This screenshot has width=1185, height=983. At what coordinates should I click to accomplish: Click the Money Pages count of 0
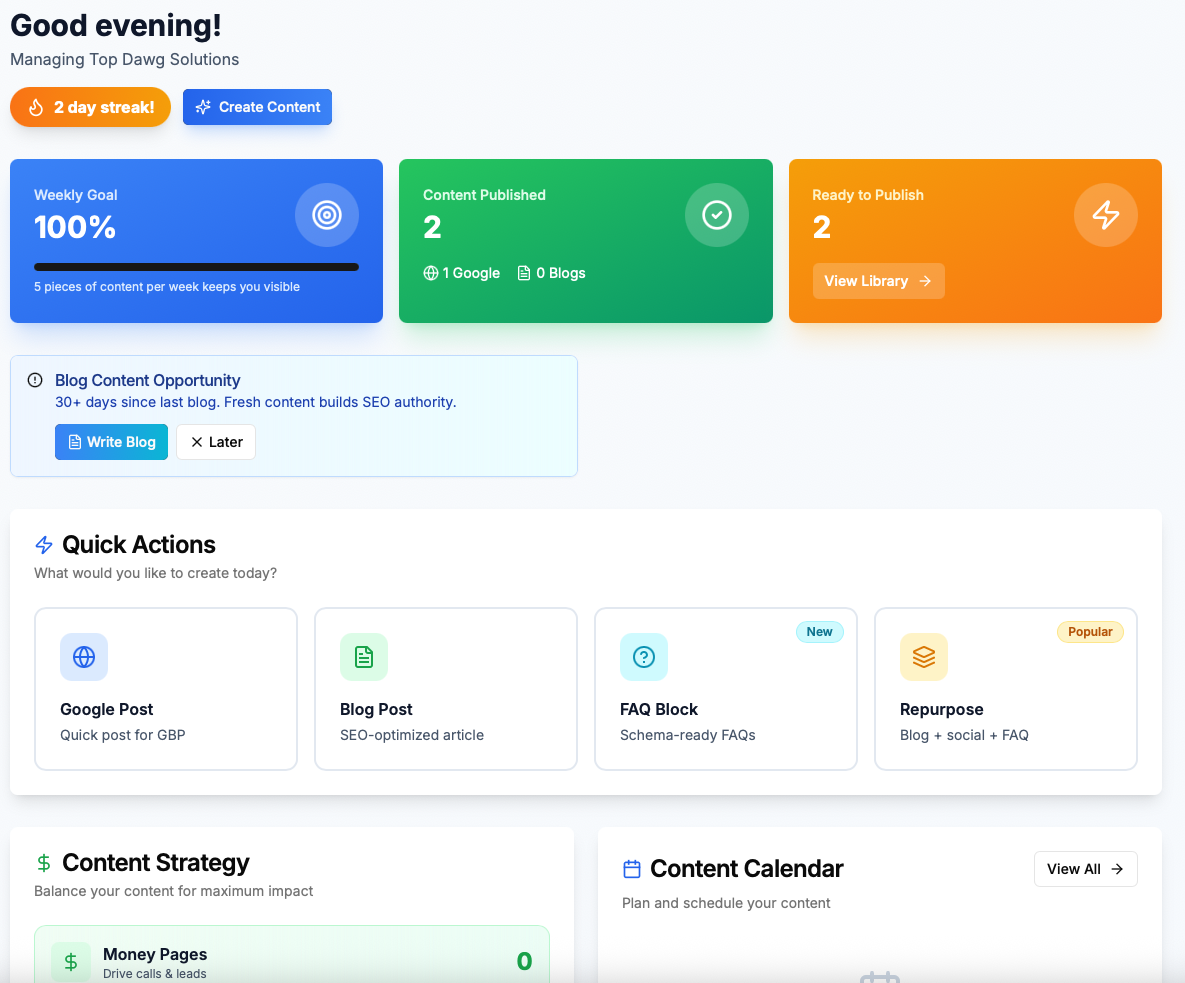pyautogui.click(x=524, y=961)
